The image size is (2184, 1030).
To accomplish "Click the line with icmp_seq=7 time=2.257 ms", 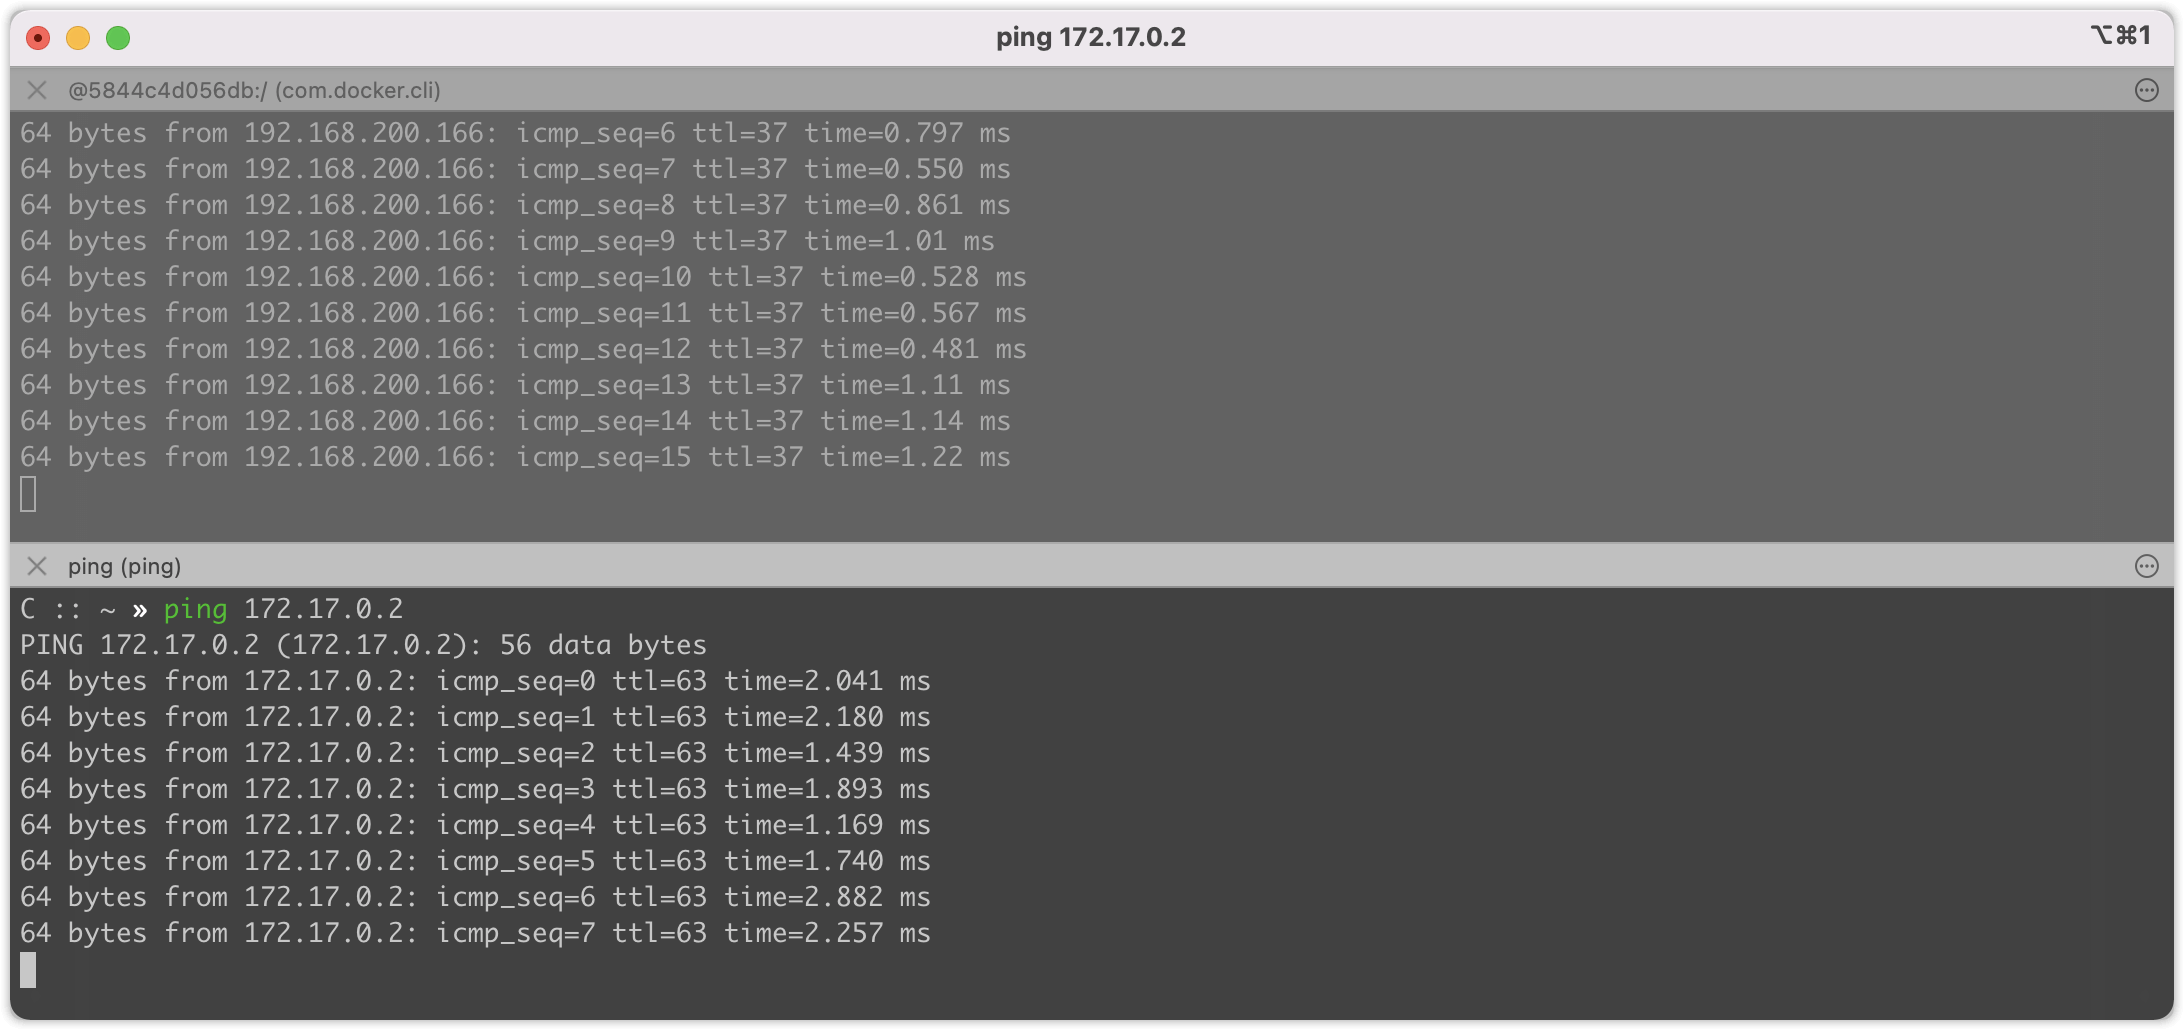I will [x=475, y=933].
